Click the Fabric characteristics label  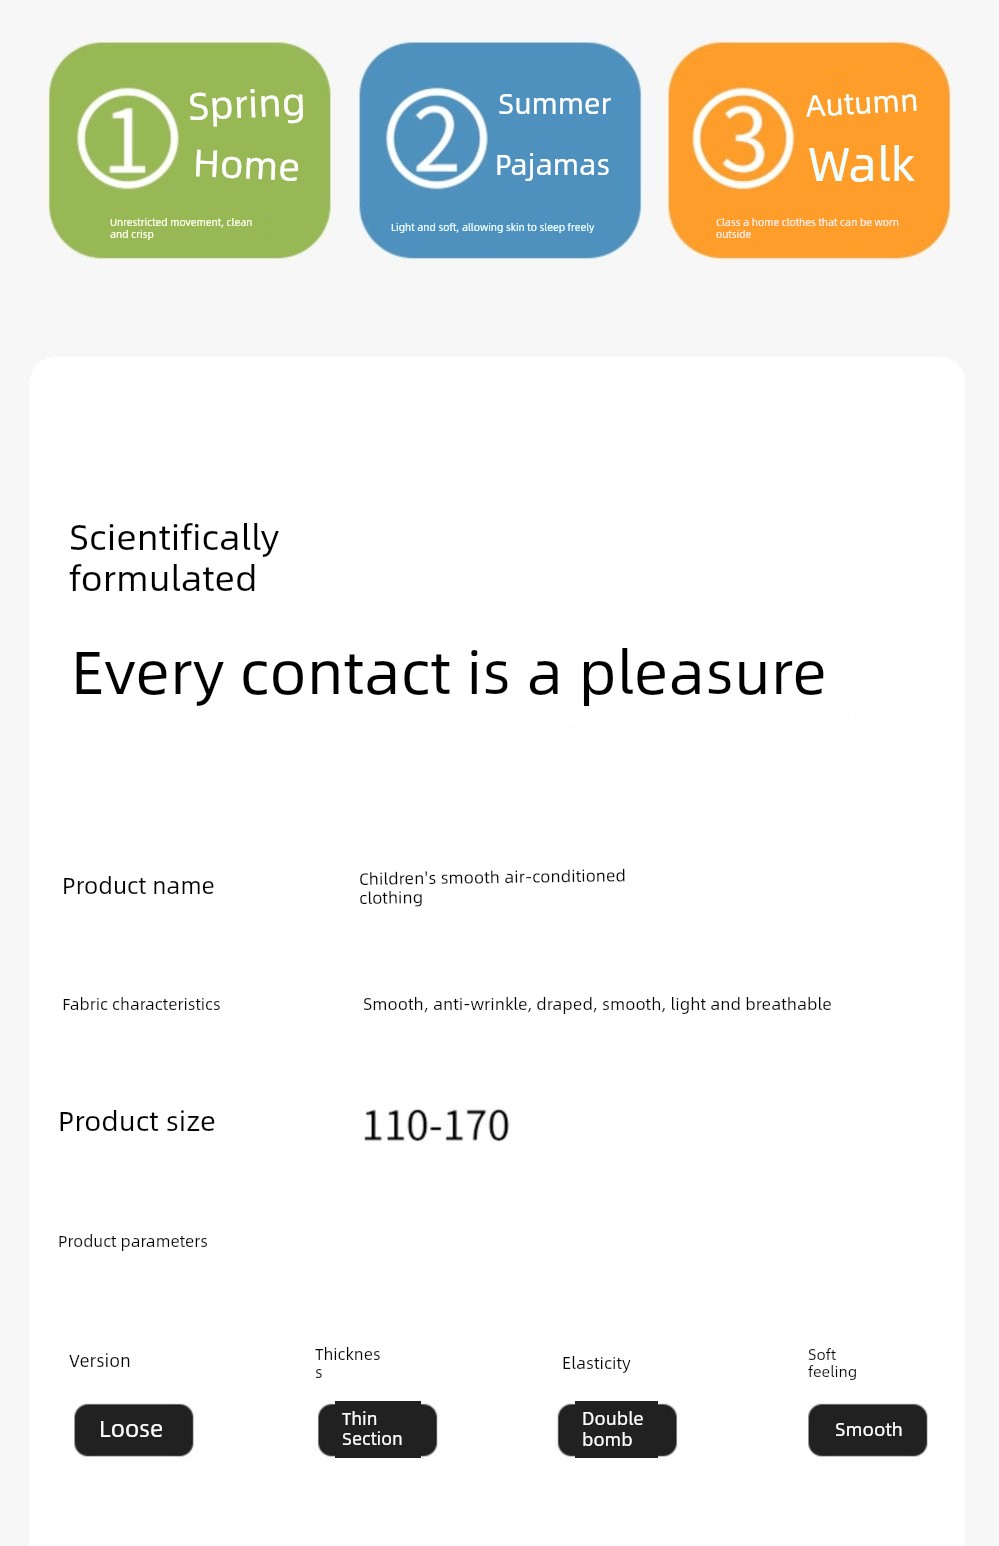[x=141, y=1004]
